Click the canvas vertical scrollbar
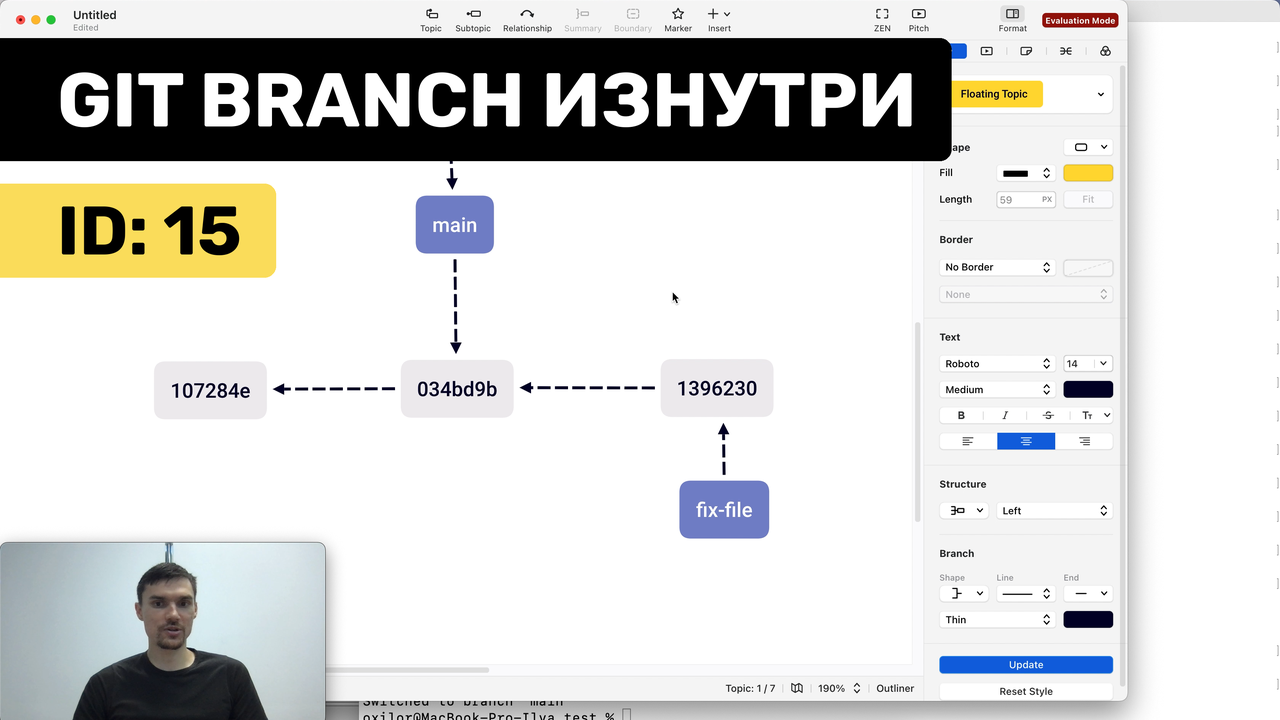 [x=918, y=422]
